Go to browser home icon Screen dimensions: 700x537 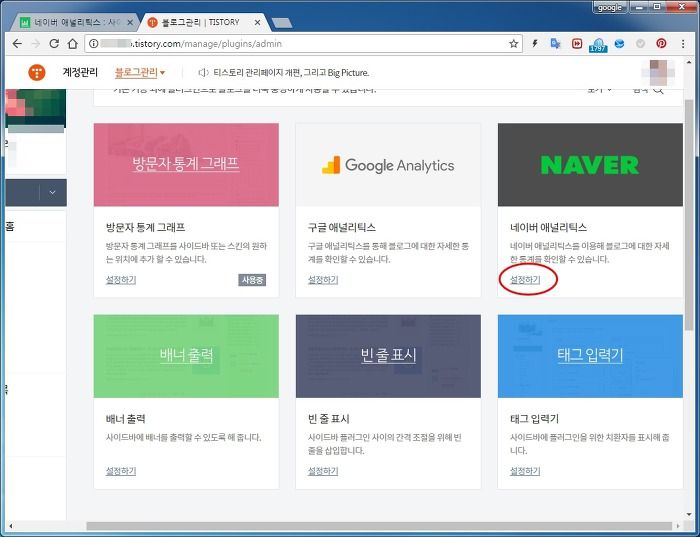pos(72,44)
